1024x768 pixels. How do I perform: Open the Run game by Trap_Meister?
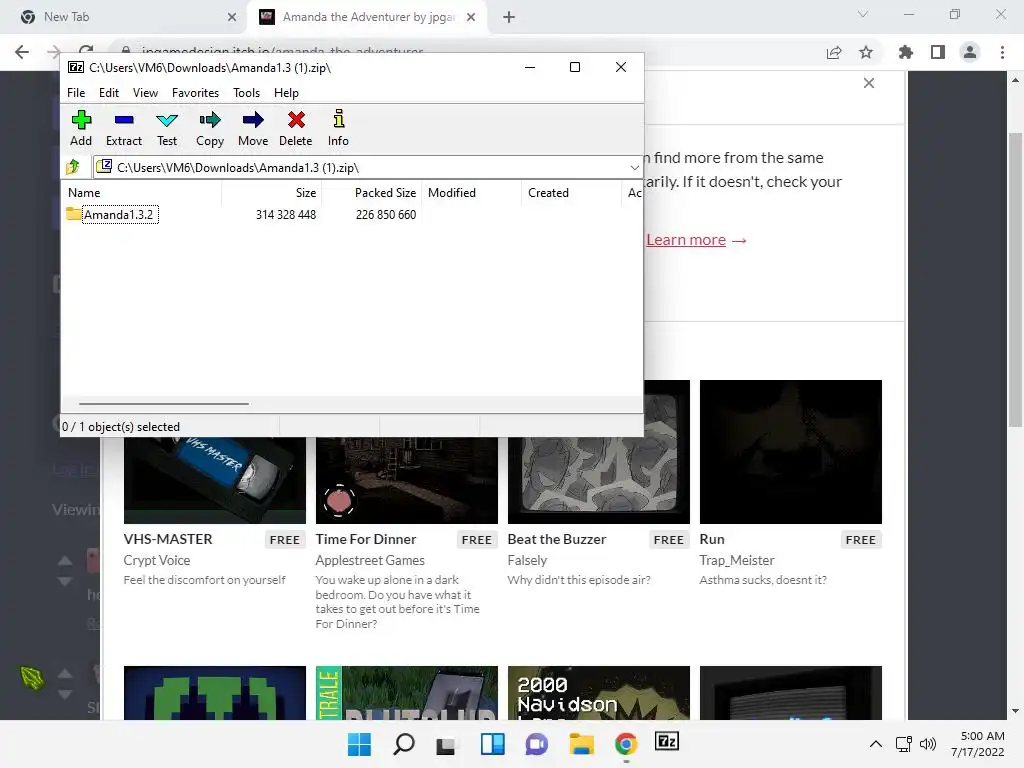click(712, 539)
